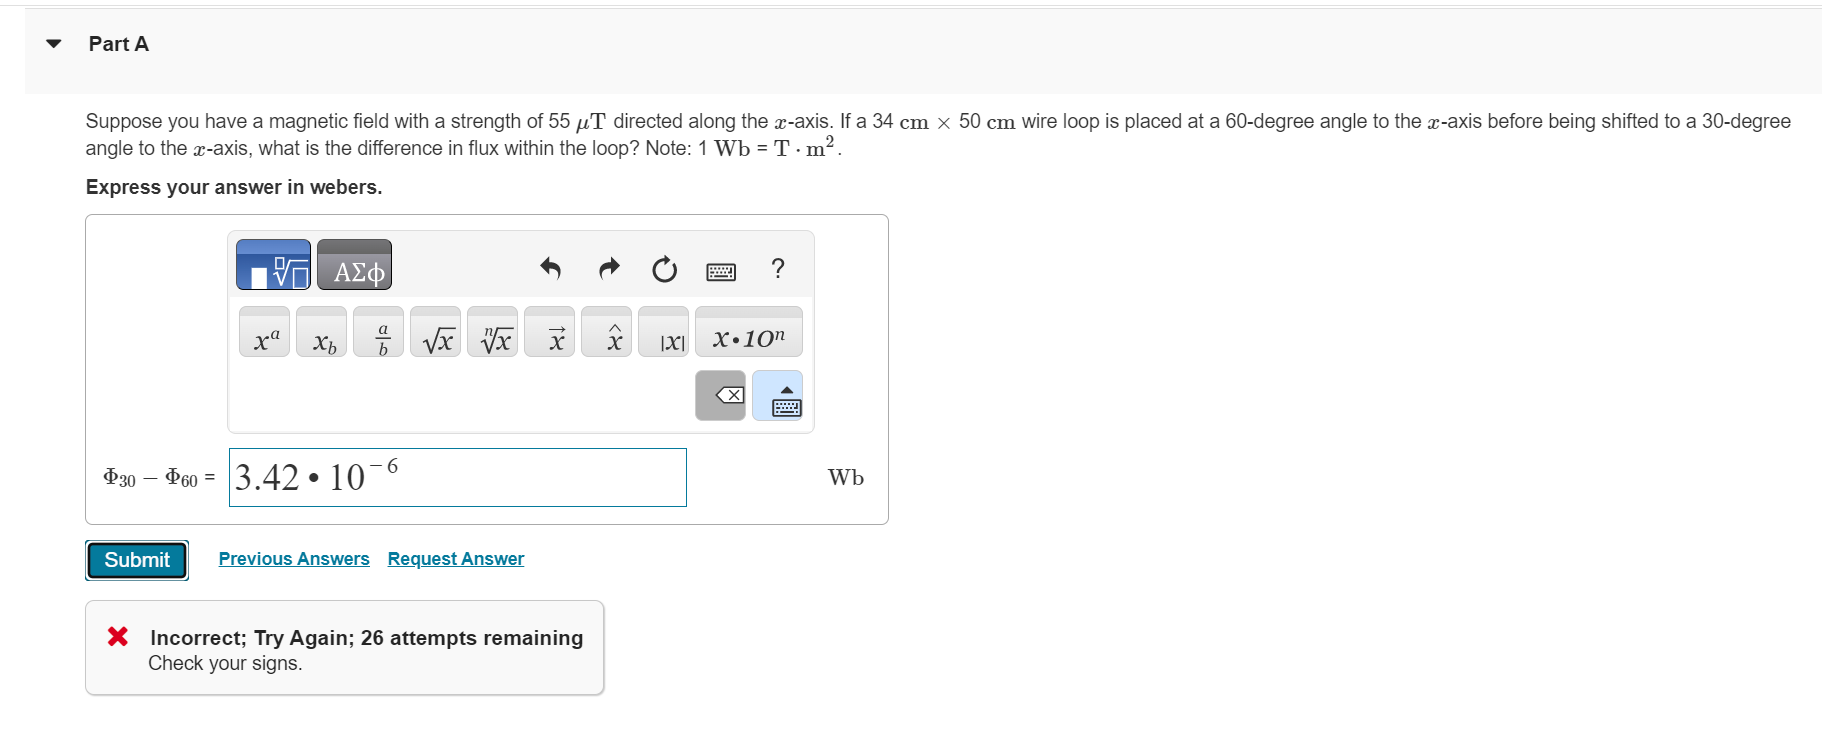Viewport: 1822px width, 736px height.
Task: Insert an absolute value template
Action: point(664,332)
